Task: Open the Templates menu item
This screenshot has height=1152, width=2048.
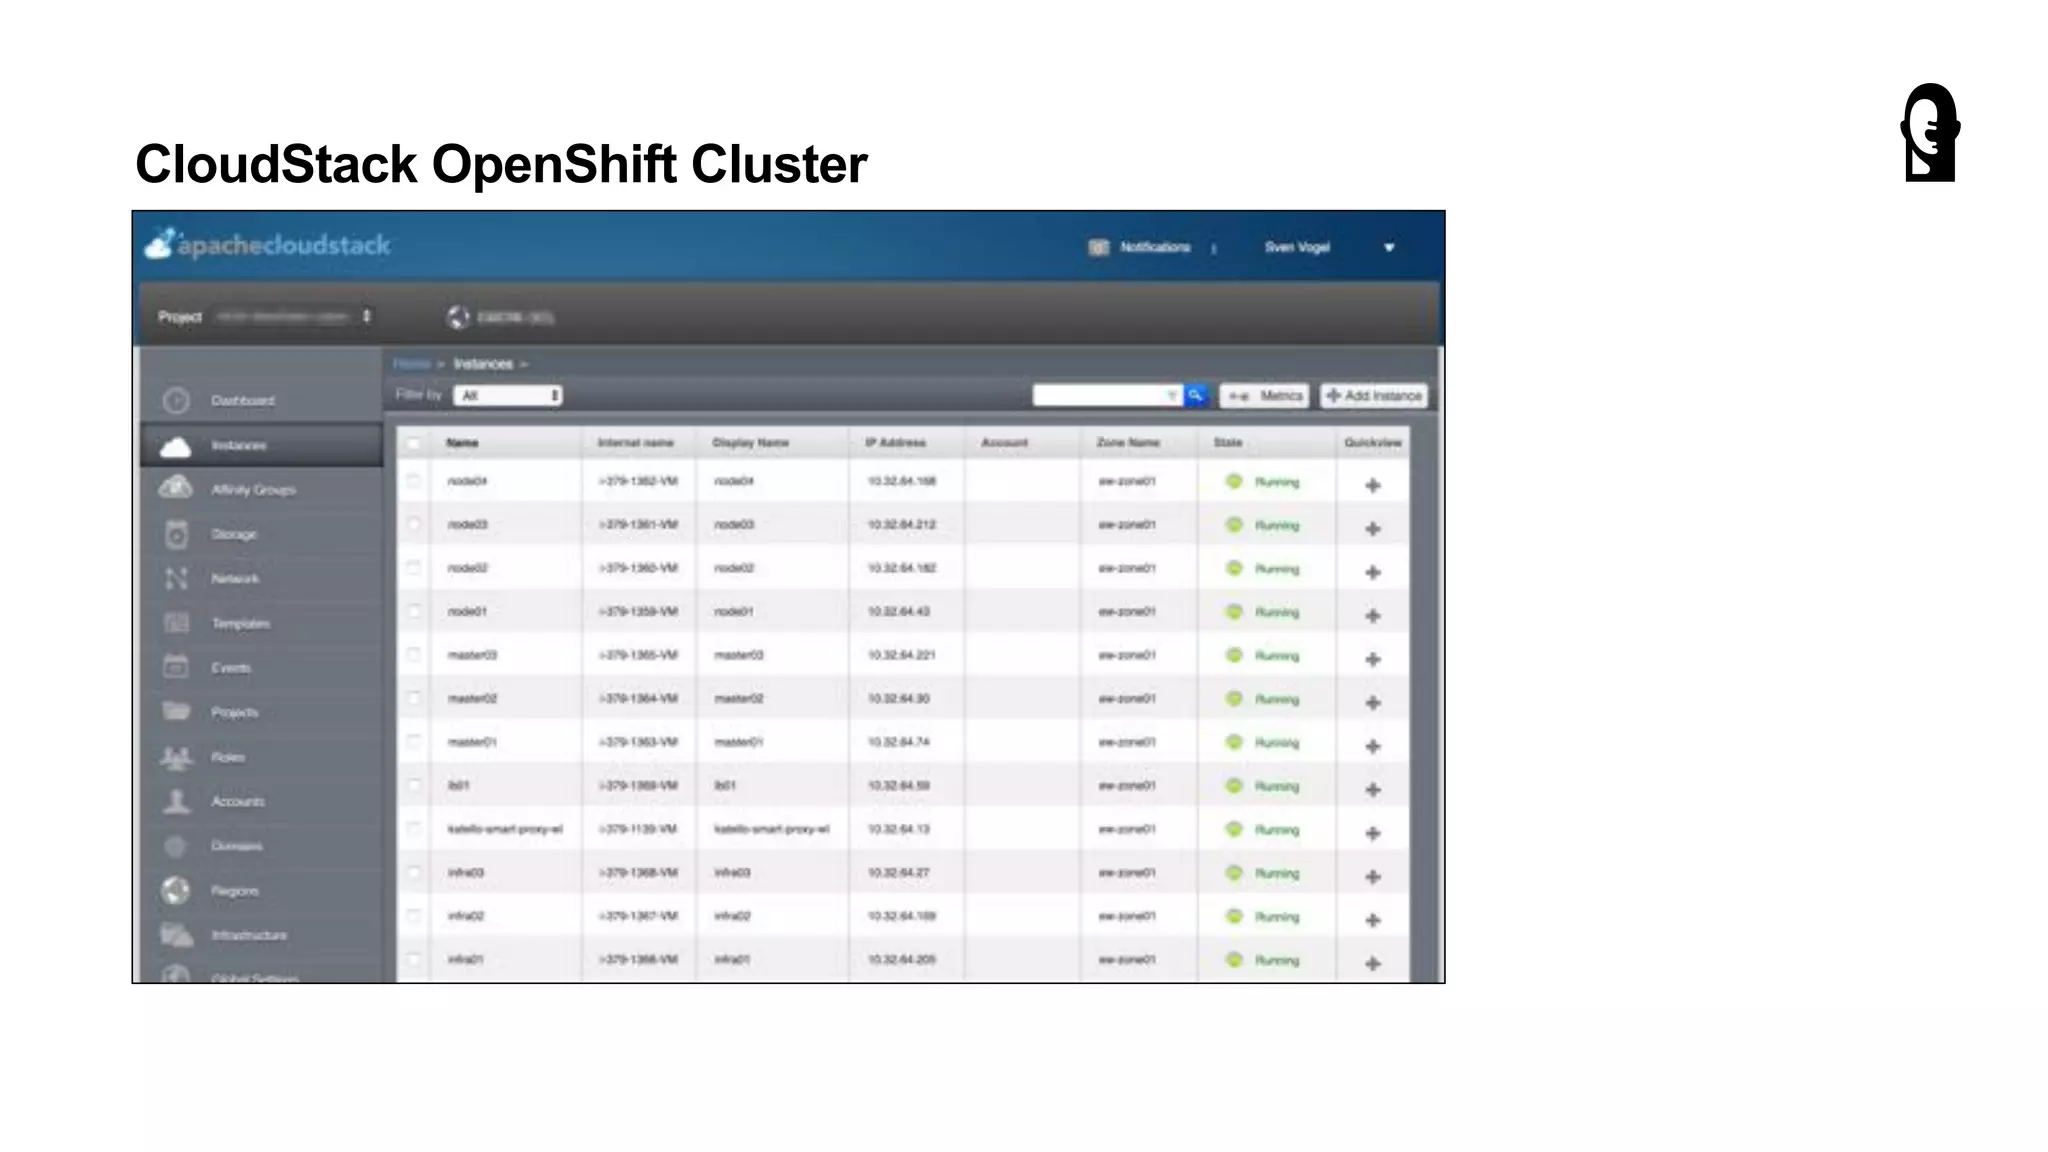Action: pyautogui.click(x=241, y=623)
